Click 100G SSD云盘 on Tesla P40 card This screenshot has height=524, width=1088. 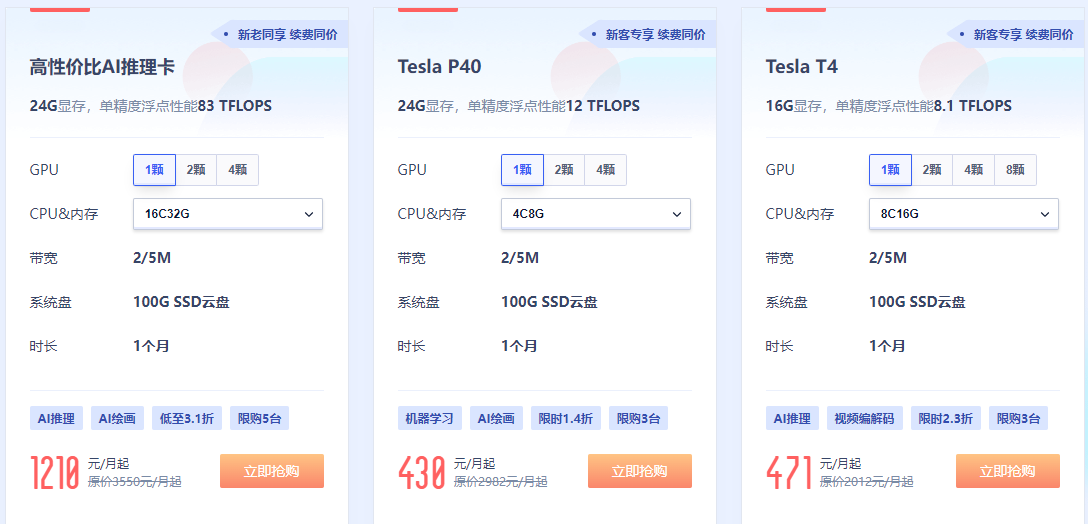pos(550,302)
